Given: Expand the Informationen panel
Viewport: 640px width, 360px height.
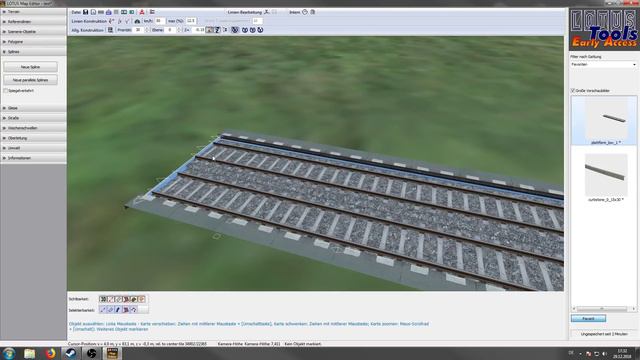Looking at the screenshot, I should pos(33,158).
